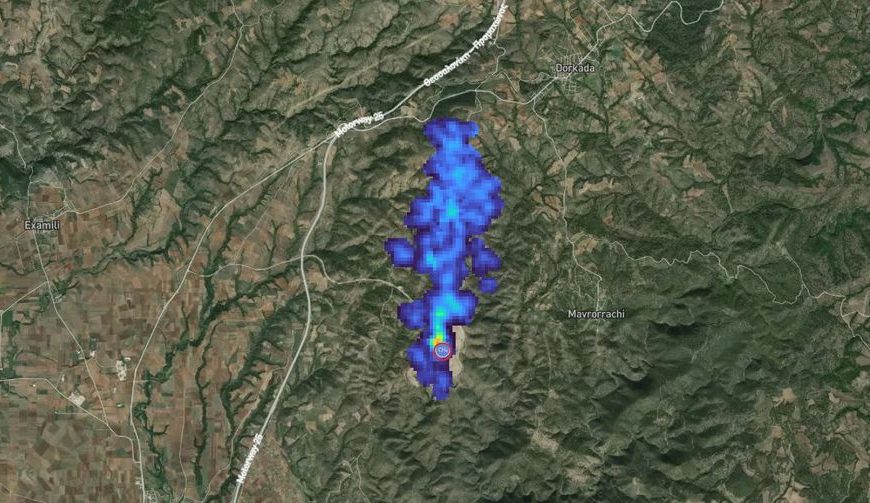The width and height of the screenshot is (870, 503).
Task: Select the Dorkada village label
Action: click(575, 68)
